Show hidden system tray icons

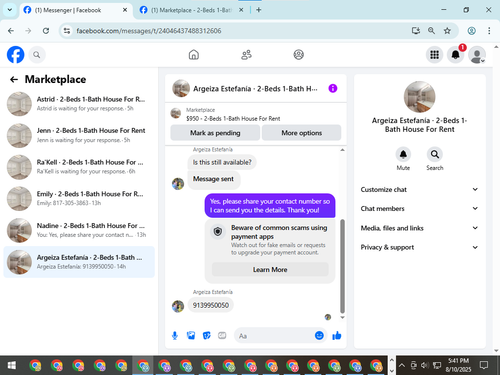[402, 366]
